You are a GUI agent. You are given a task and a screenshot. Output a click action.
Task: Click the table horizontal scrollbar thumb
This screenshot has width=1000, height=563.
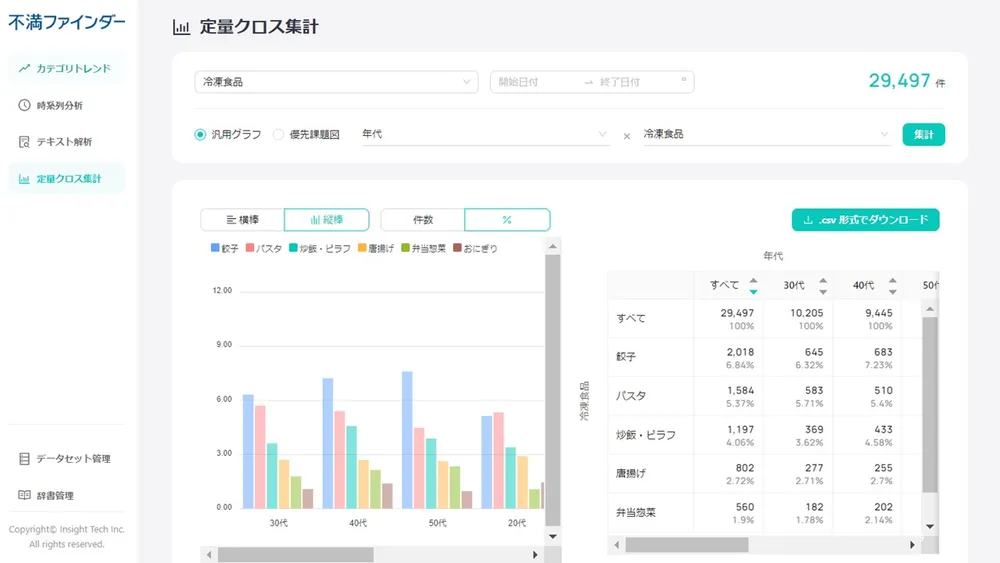[687, 545]
